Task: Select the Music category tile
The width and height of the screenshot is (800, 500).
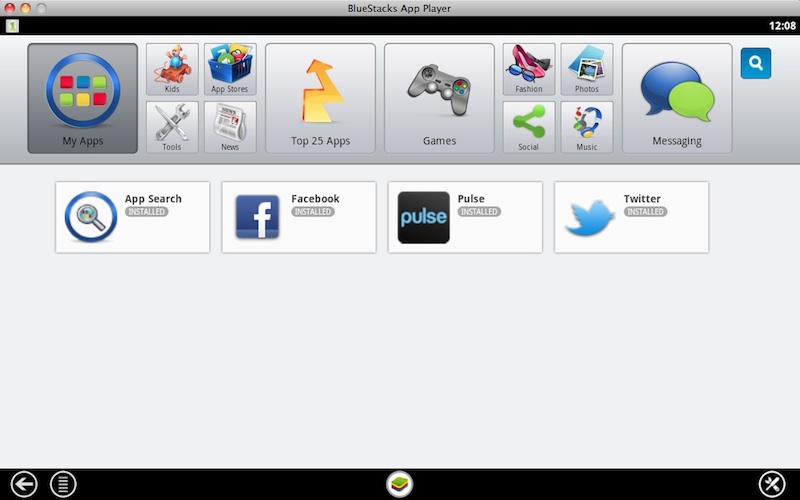Action: point(587,127)
